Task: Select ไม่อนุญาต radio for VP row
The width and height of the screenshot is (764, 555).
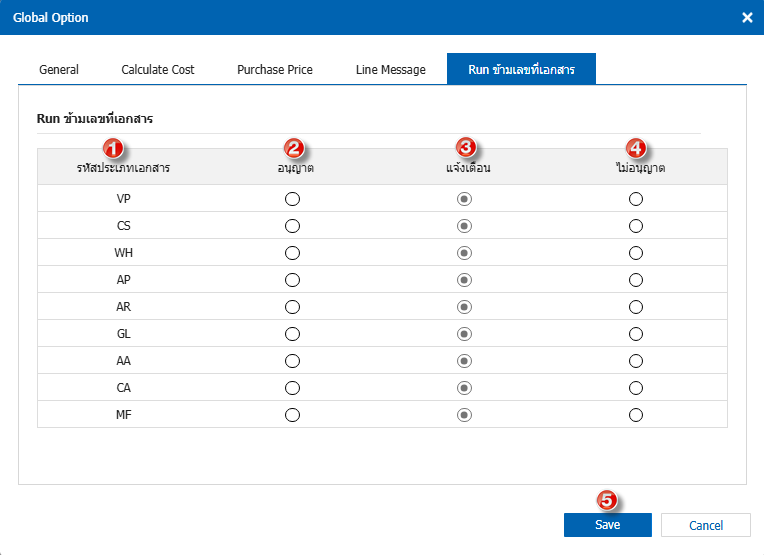Action: [x=636, y=199]
